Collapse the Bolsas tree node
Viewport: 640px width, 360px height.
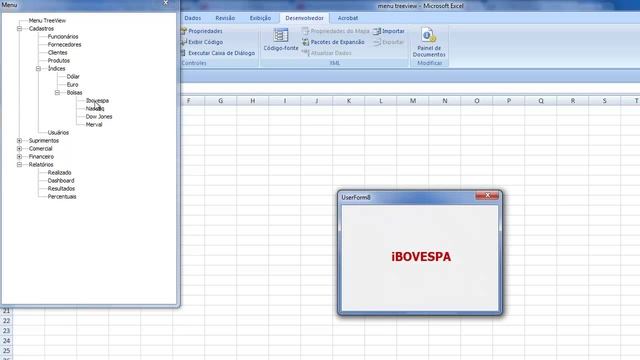pos(57,93)
